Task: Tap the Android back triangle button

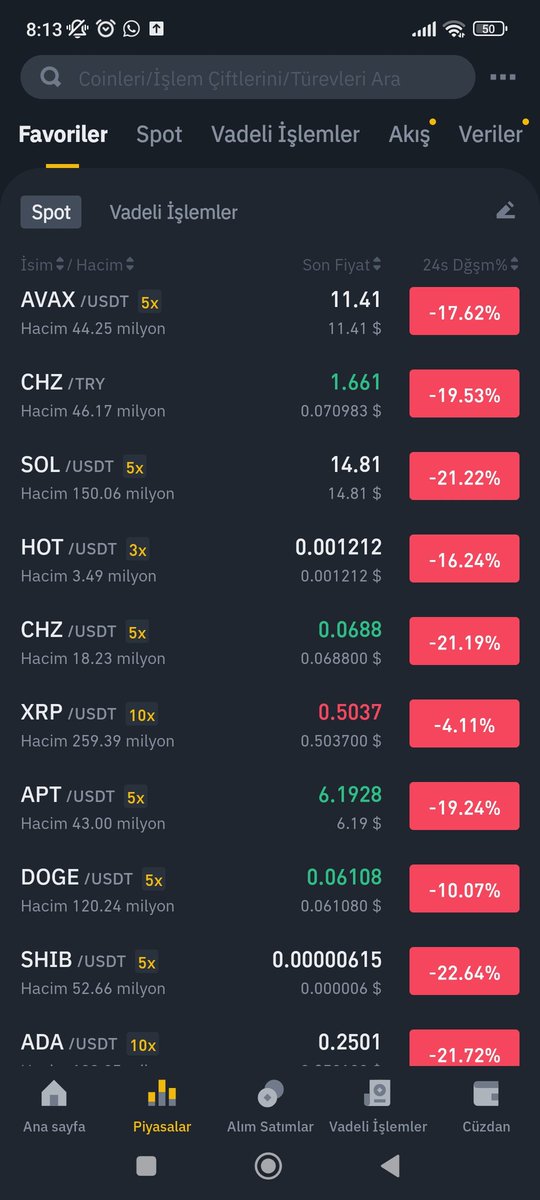Action: point(390,1166)
